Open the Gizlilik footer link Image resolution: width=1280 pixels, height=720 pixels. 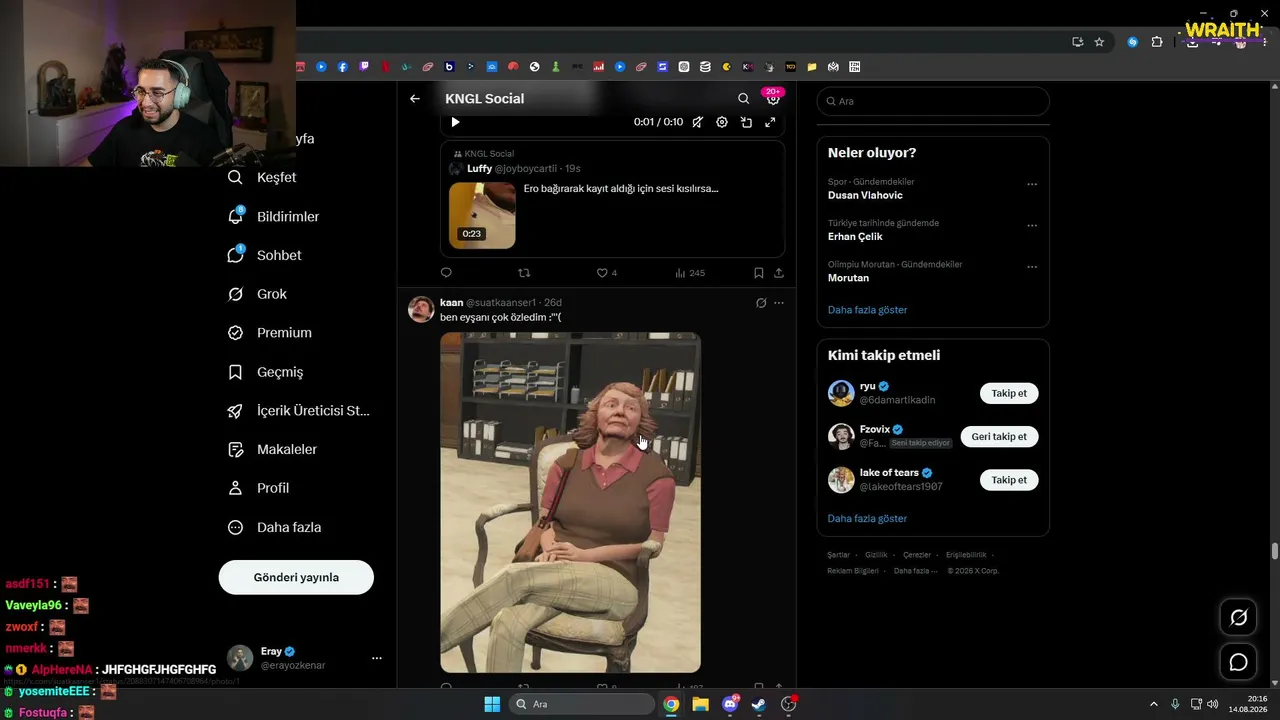pyautogui.click(x=876, y=555)
